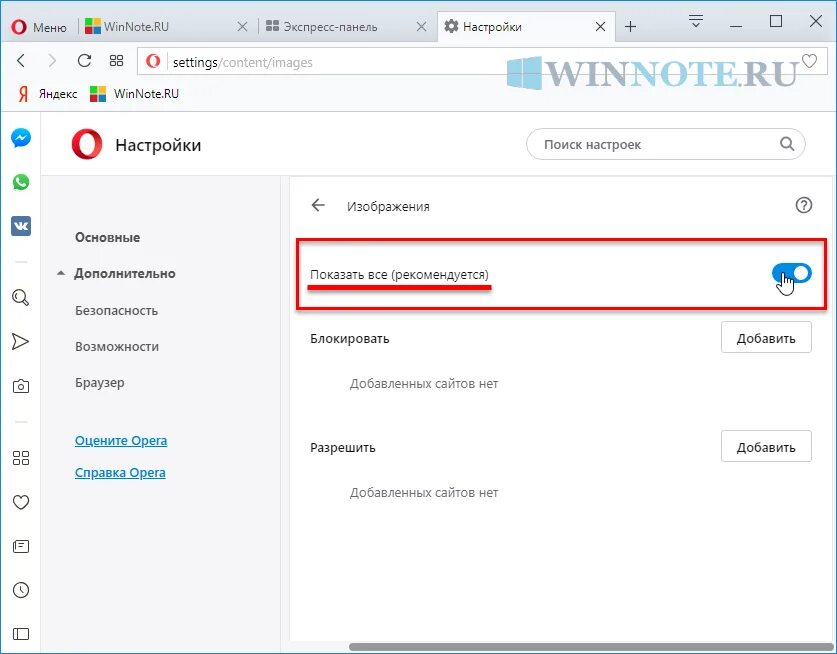Click the horizontal scrollbar at the bottom
The image size is (837, 654).
593,647
